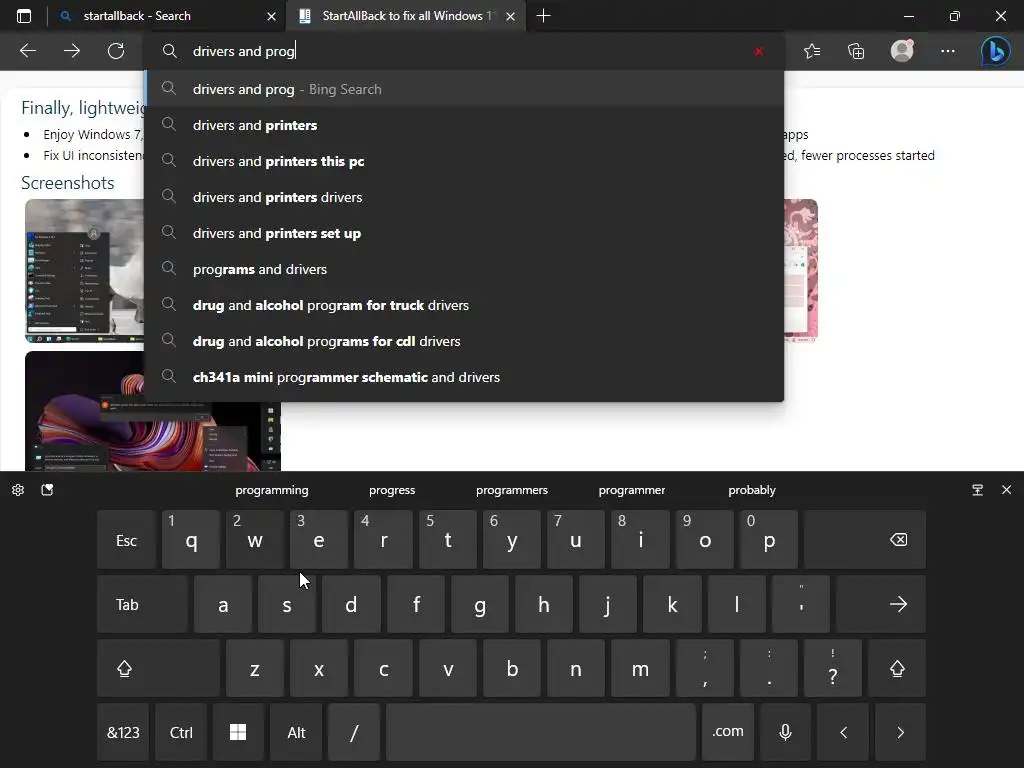The height and width of the screenshot is (768, 1024).
Task: Open the Favorites star icon
Action: tap(812, 51)
